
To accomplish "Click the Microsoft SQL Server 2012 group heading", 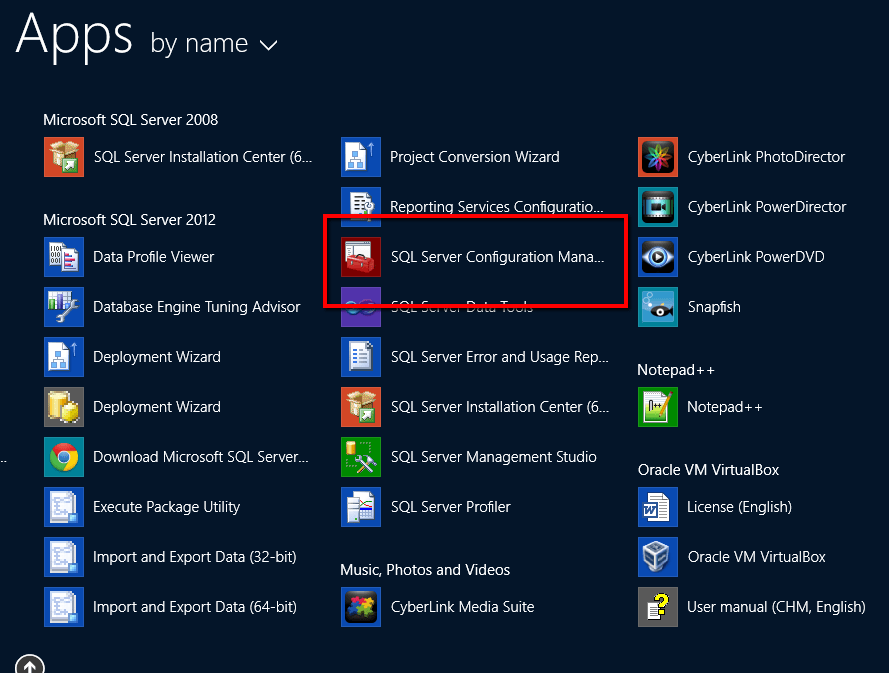I will tap(129, 219).
